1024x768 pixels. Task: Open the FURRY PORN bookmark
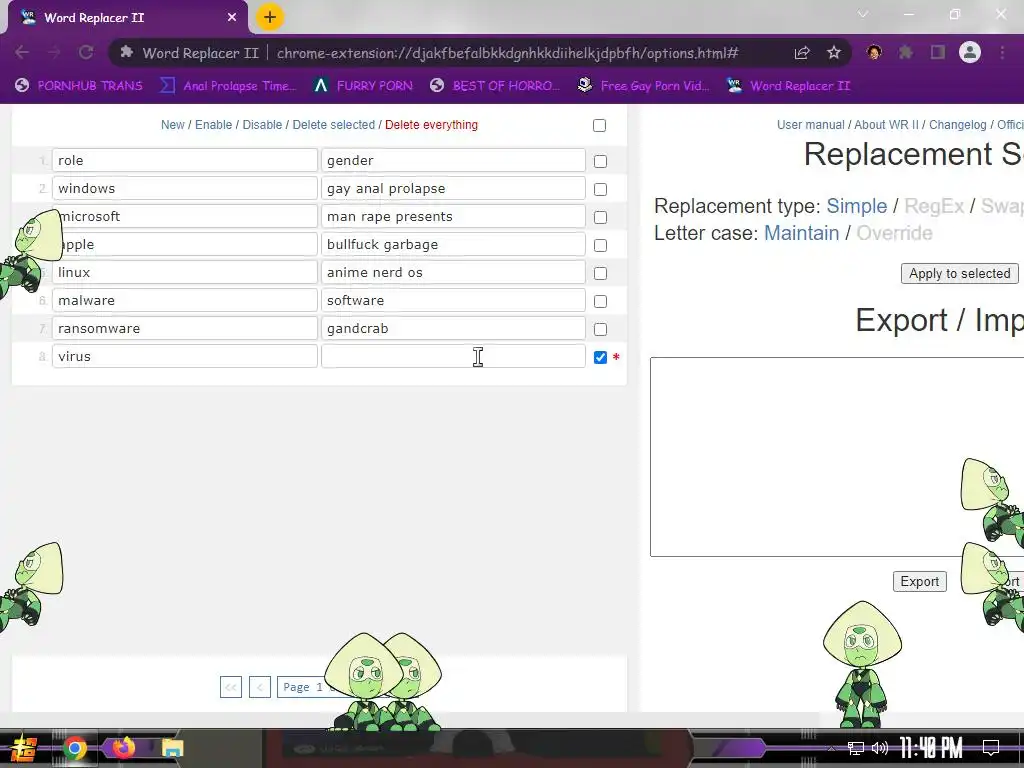[363, 86]
